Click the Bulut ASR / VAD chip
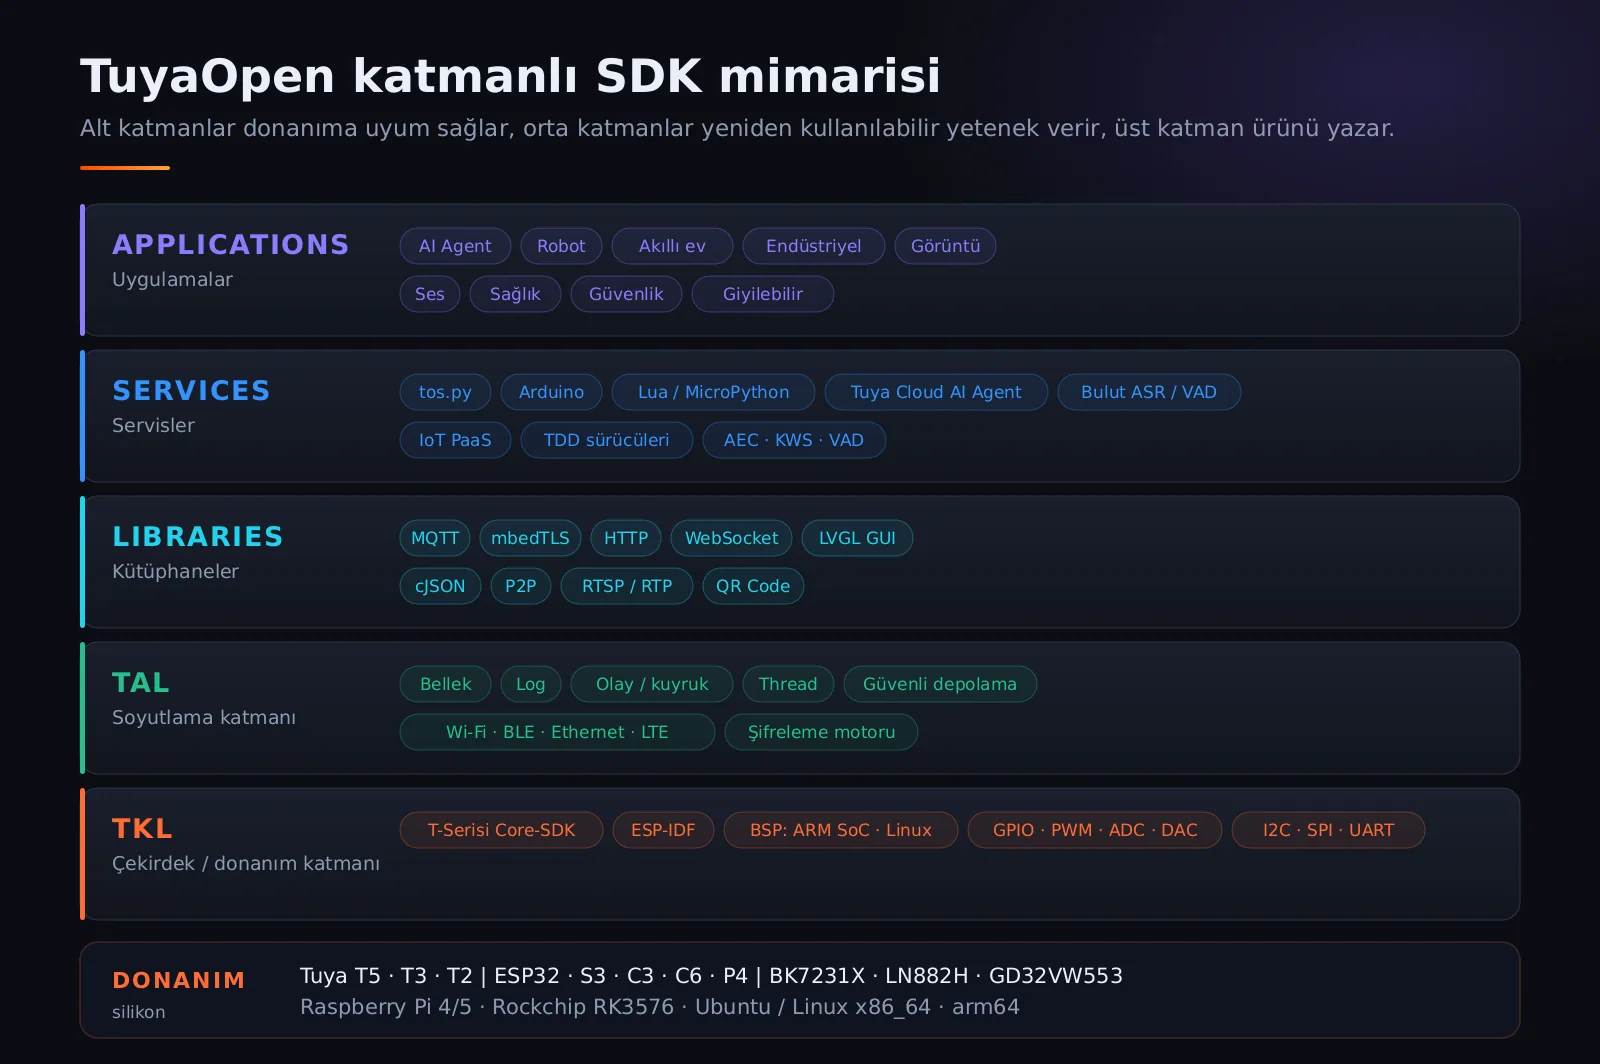 [x=1149, y=392]
